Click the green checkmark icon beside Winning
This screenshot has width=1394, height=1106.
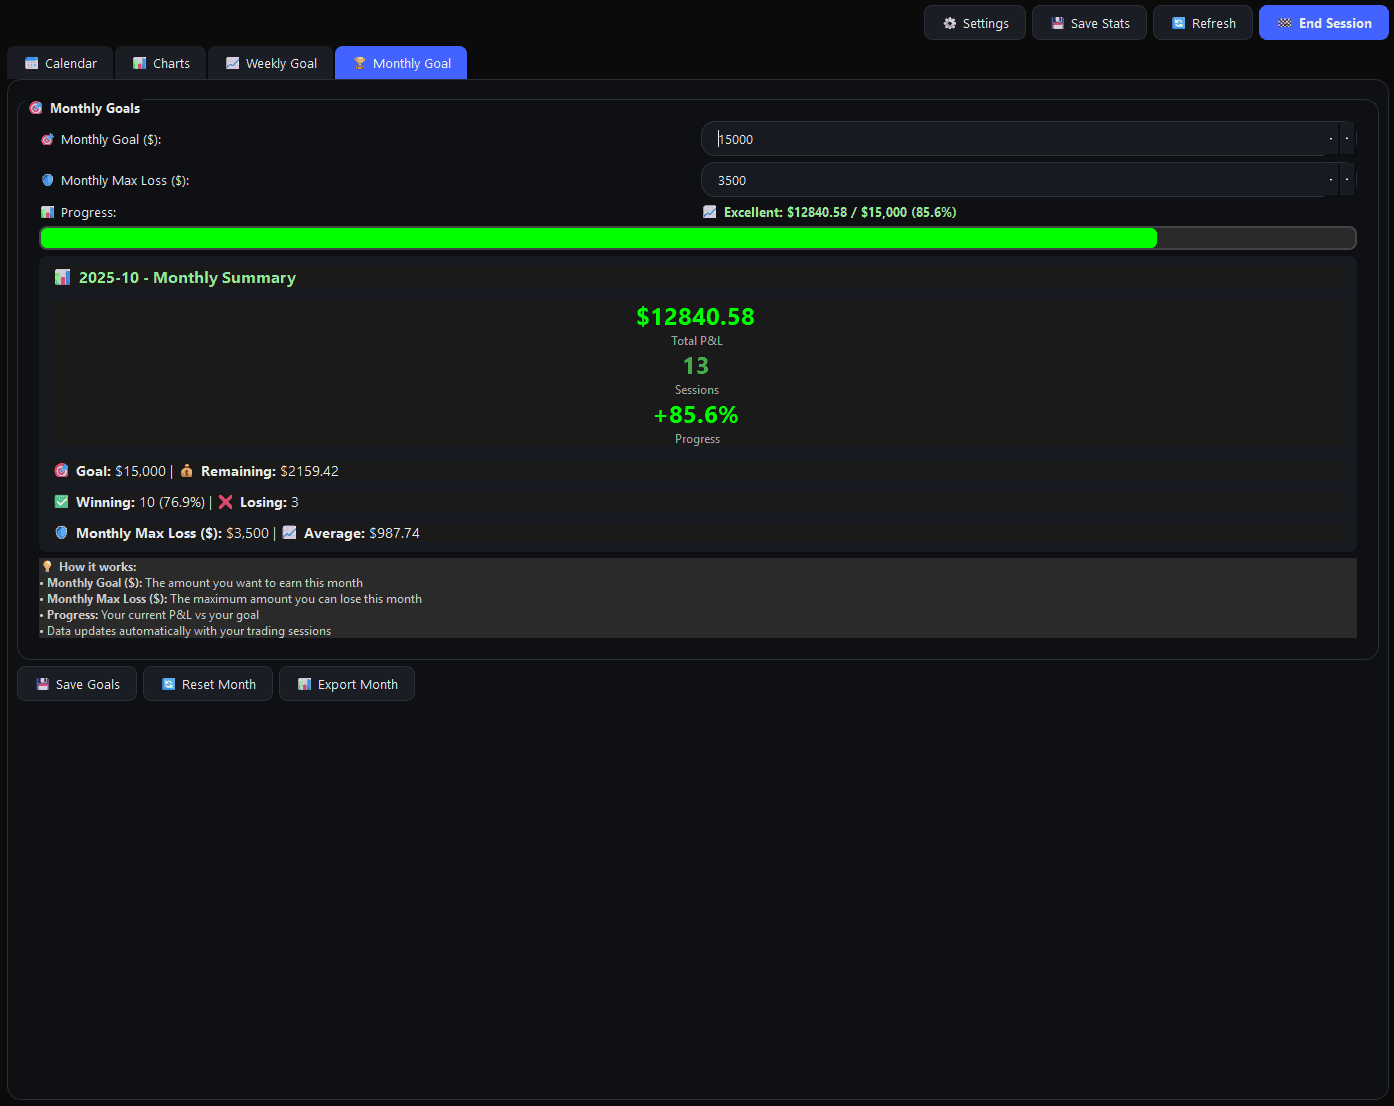click(x=62, y=502)
